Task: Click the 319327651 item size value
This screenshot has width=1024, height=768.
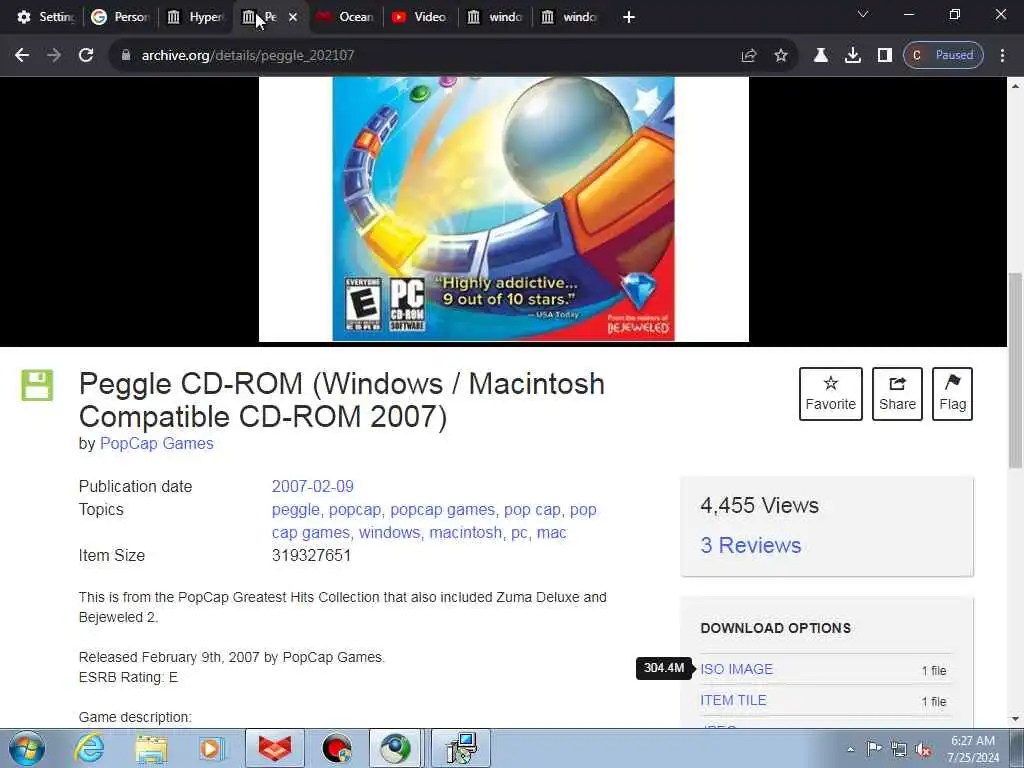Action: [x=312, y=556]
